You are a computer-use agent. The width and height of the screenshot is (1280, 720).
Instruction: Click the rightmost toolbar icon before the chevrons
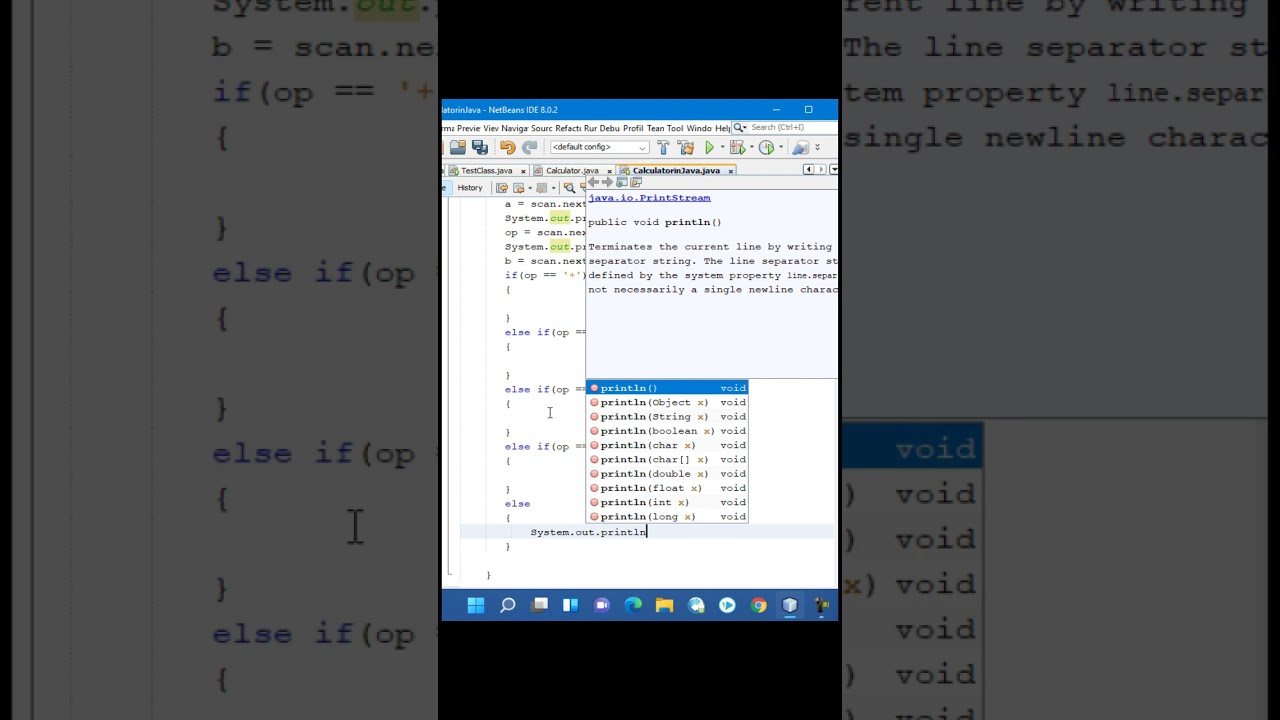pos(801,147)
